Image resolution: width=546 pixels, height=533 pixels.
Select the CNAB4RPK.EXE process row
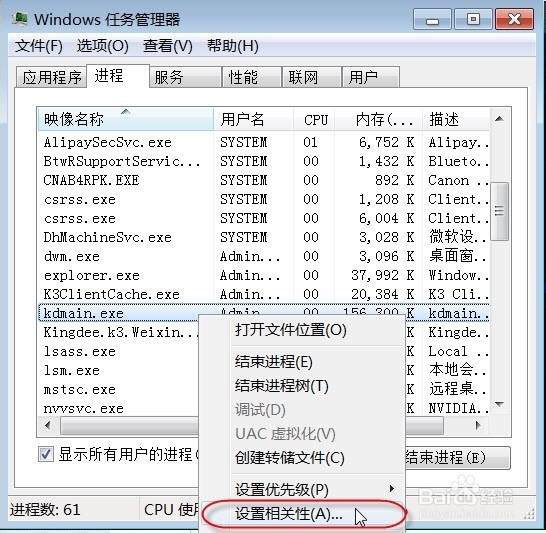point(264,180)
